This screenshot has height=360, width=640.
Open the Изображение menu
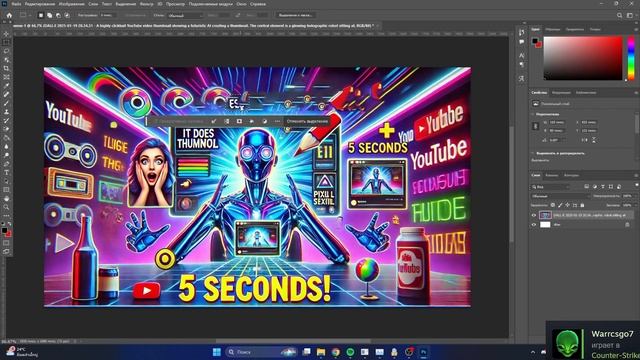tap(72, 4)
